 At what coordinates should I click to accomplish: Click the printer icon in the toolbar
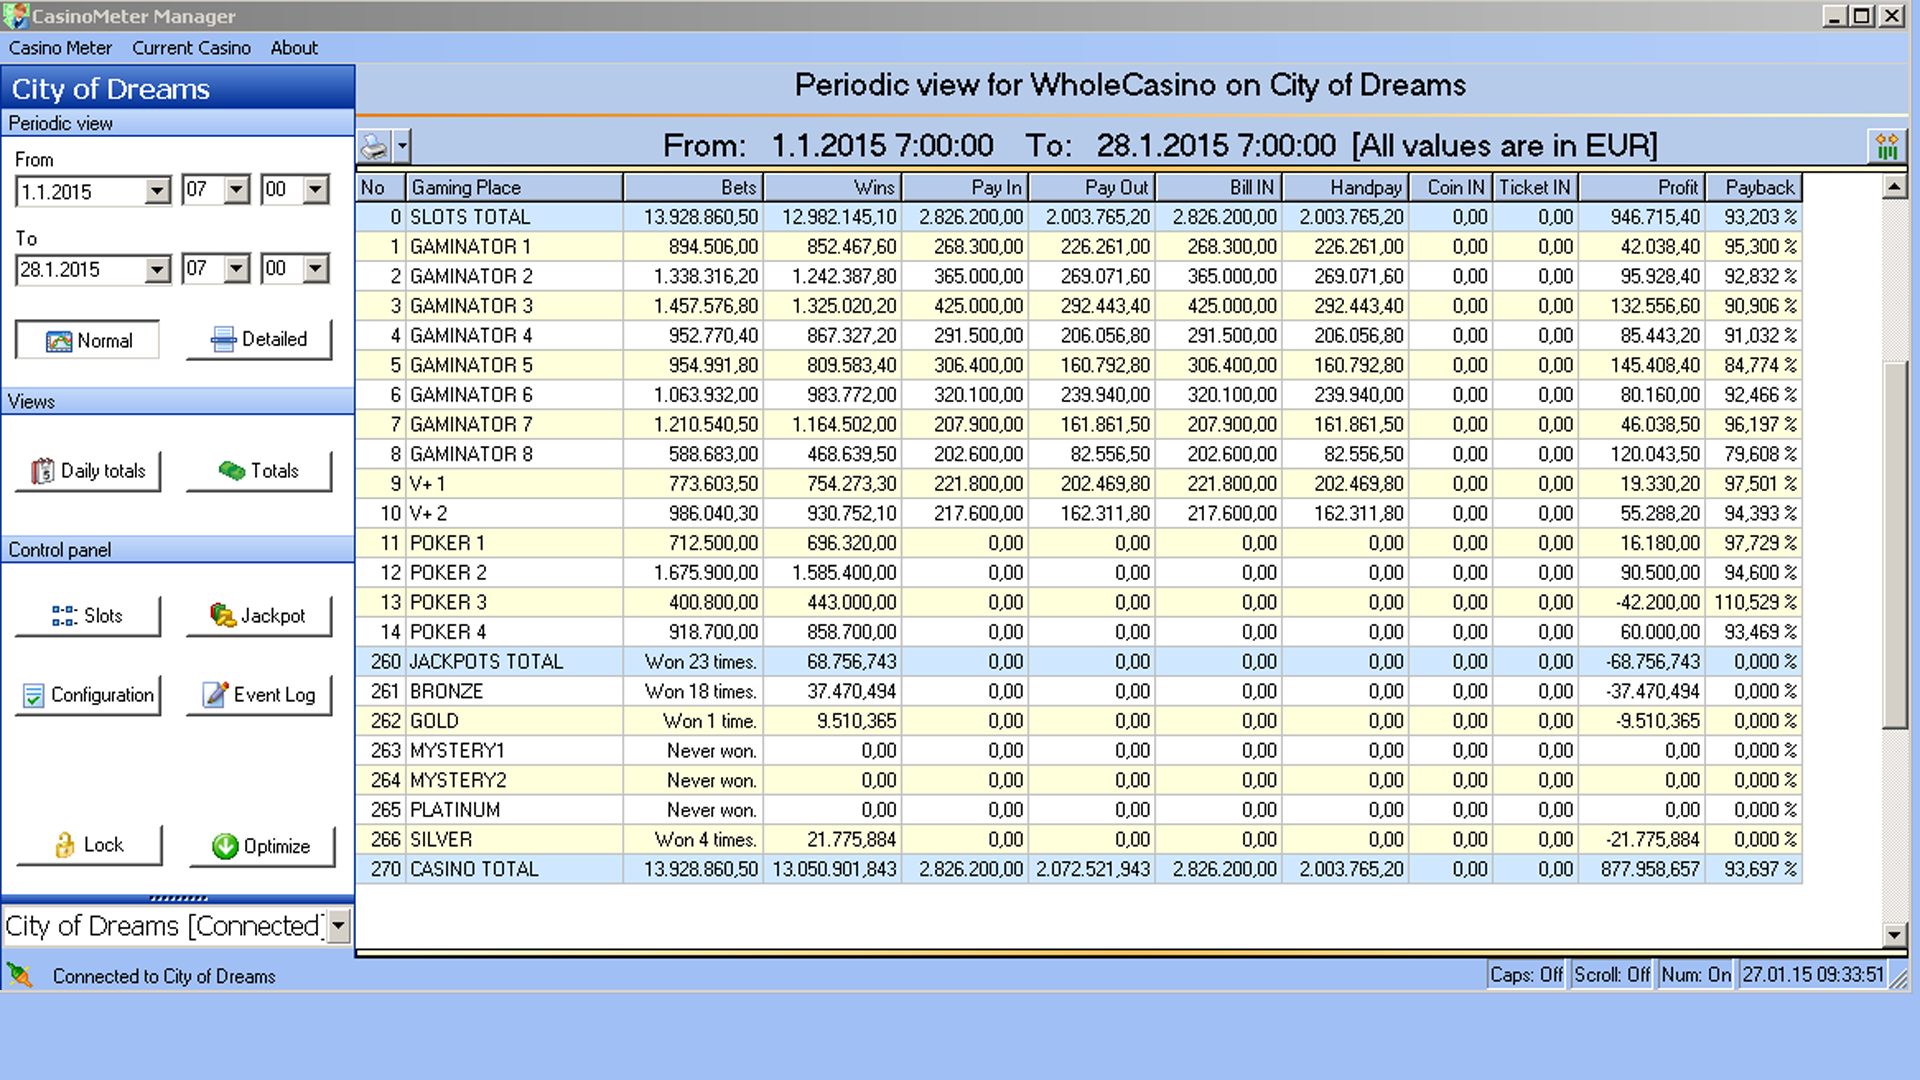(375, 146)
